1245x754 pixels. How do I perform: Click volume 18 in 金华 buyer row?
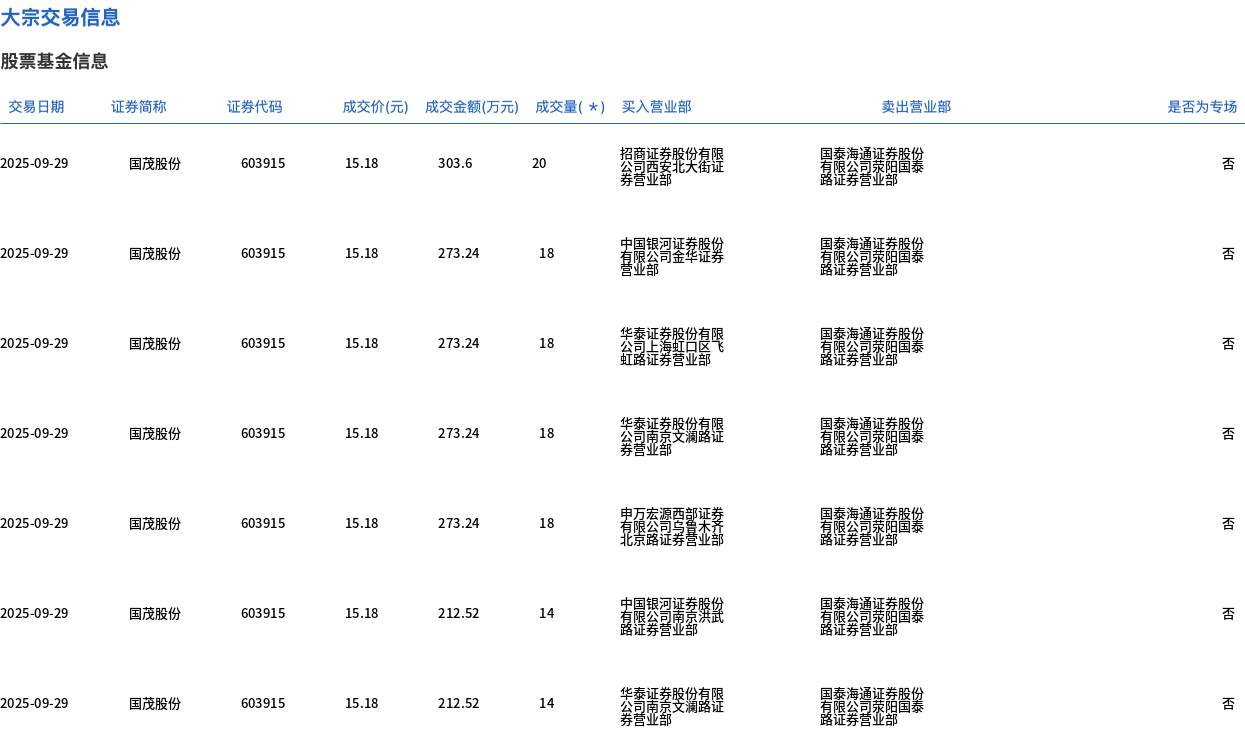(546, 253)
